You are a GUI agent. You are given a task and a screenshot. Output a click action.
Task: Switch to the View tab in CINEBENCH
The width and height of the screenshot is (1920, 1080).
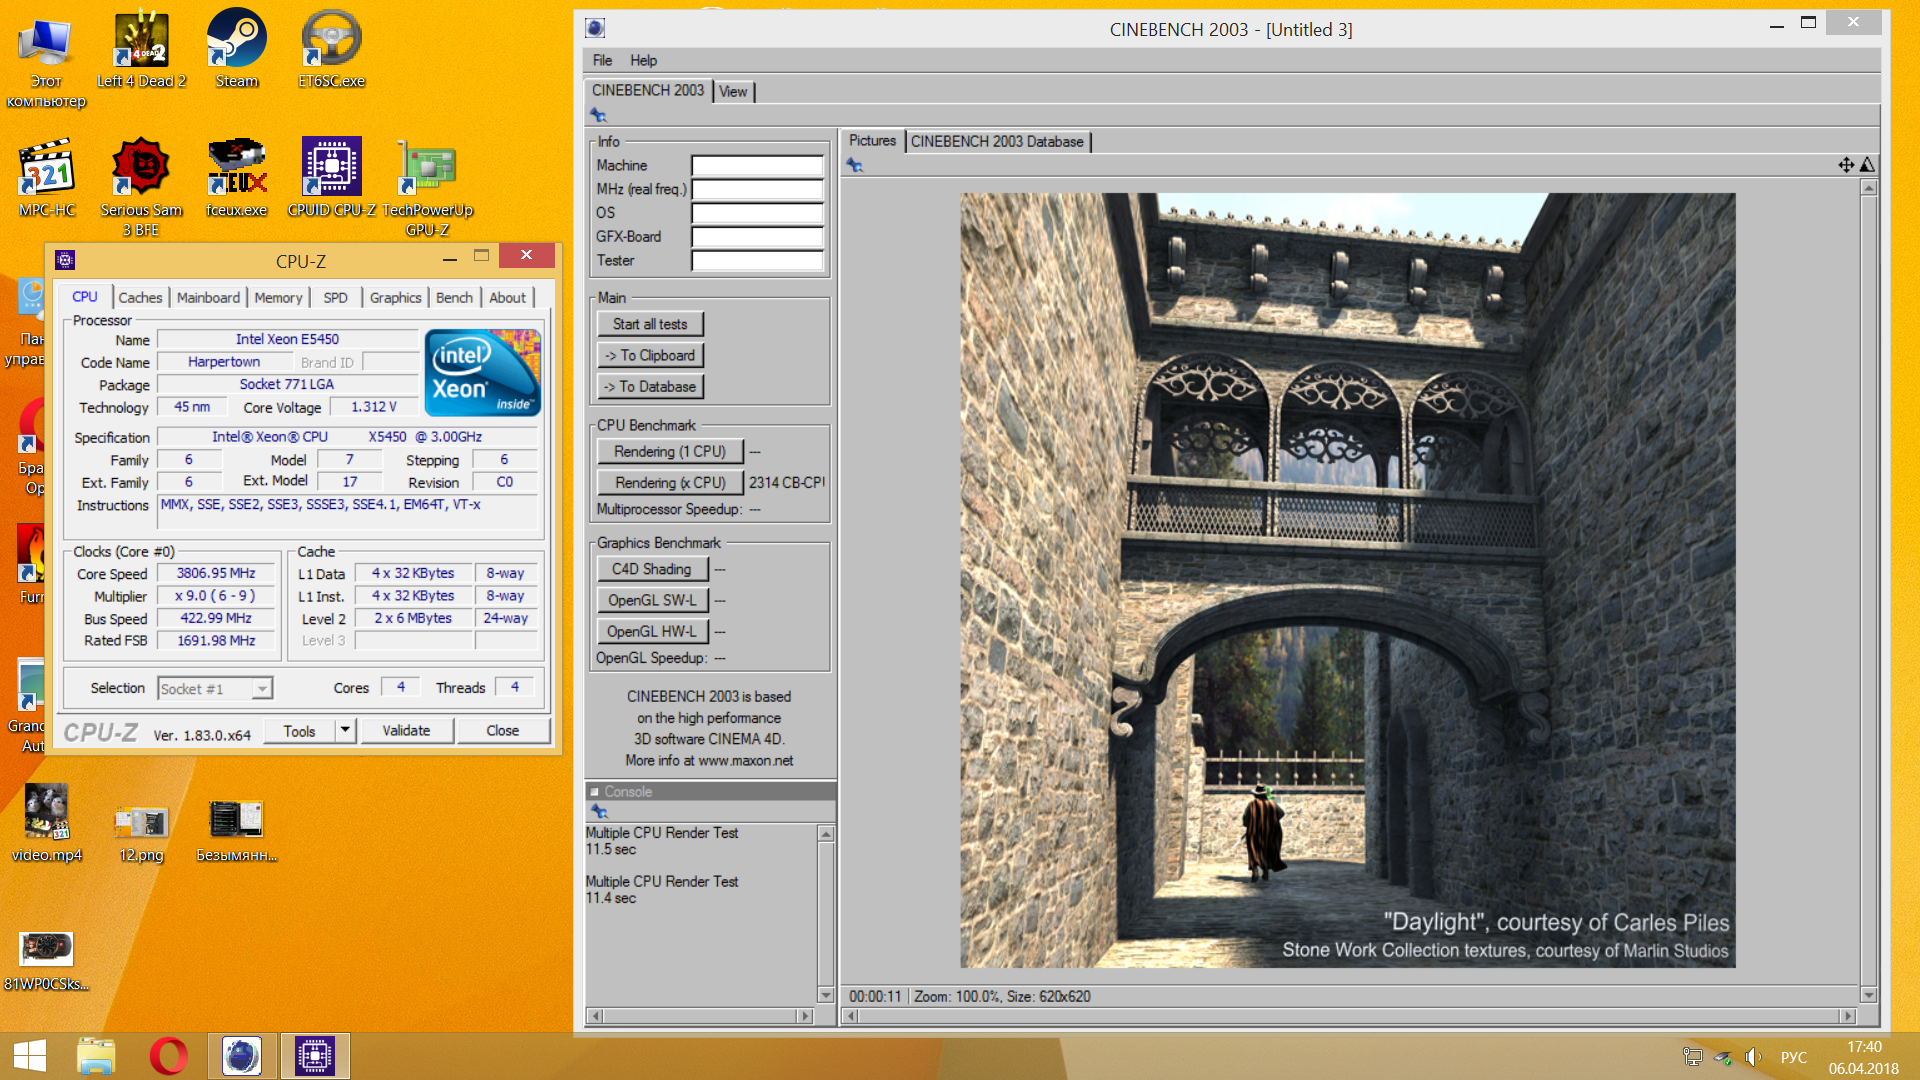click(733, 91)
